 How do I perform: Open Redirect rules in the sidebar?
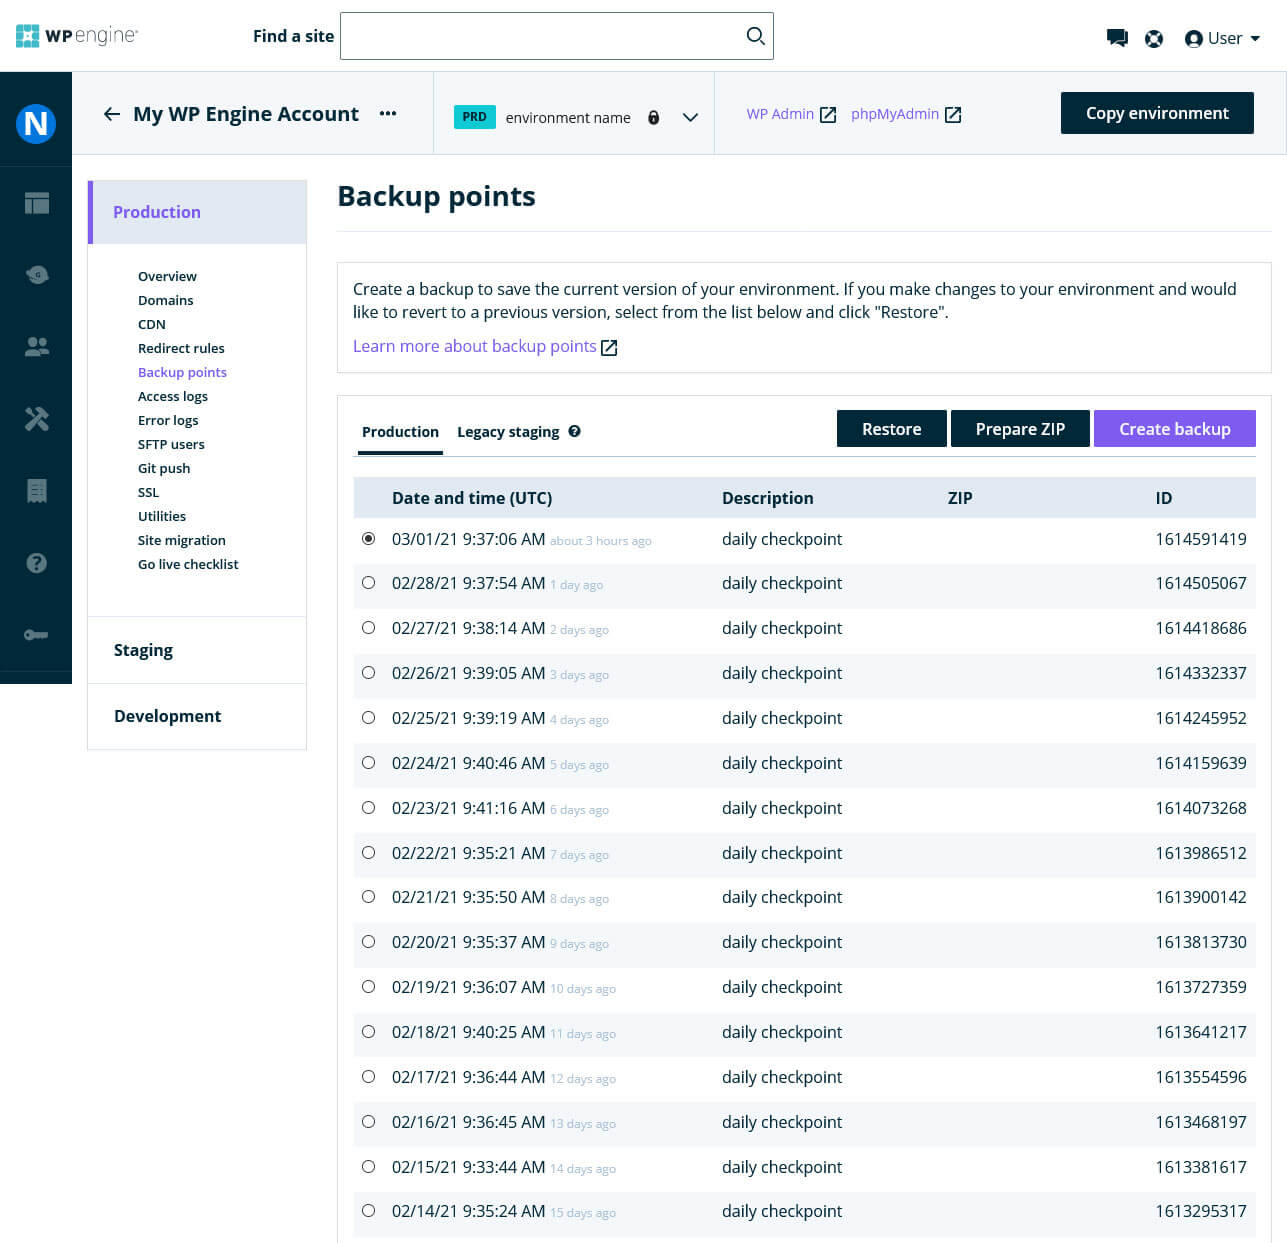pyautogui.click(x=181, y=348)
